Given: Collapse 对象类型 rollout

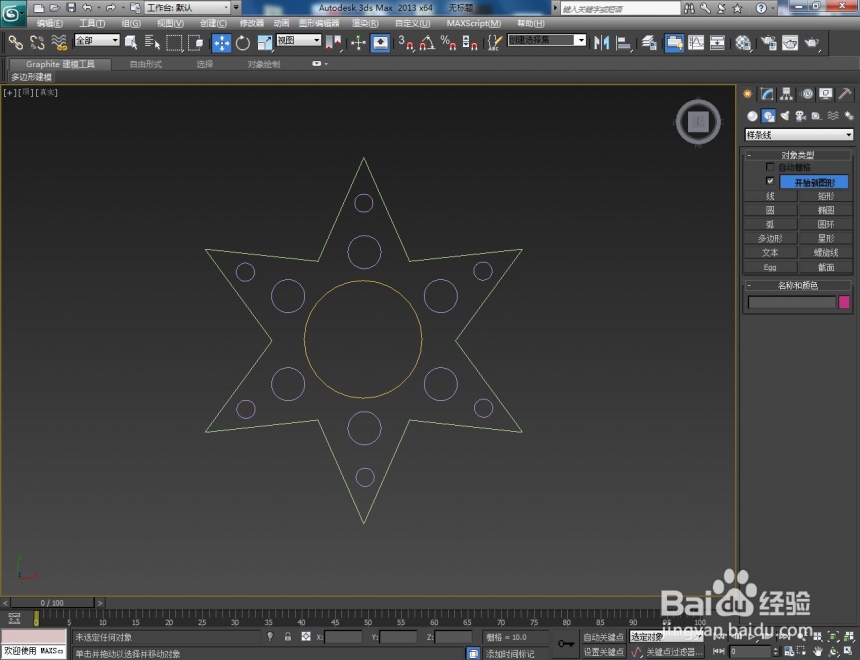Looking at the screenshot, I should [x=797, y=155].
